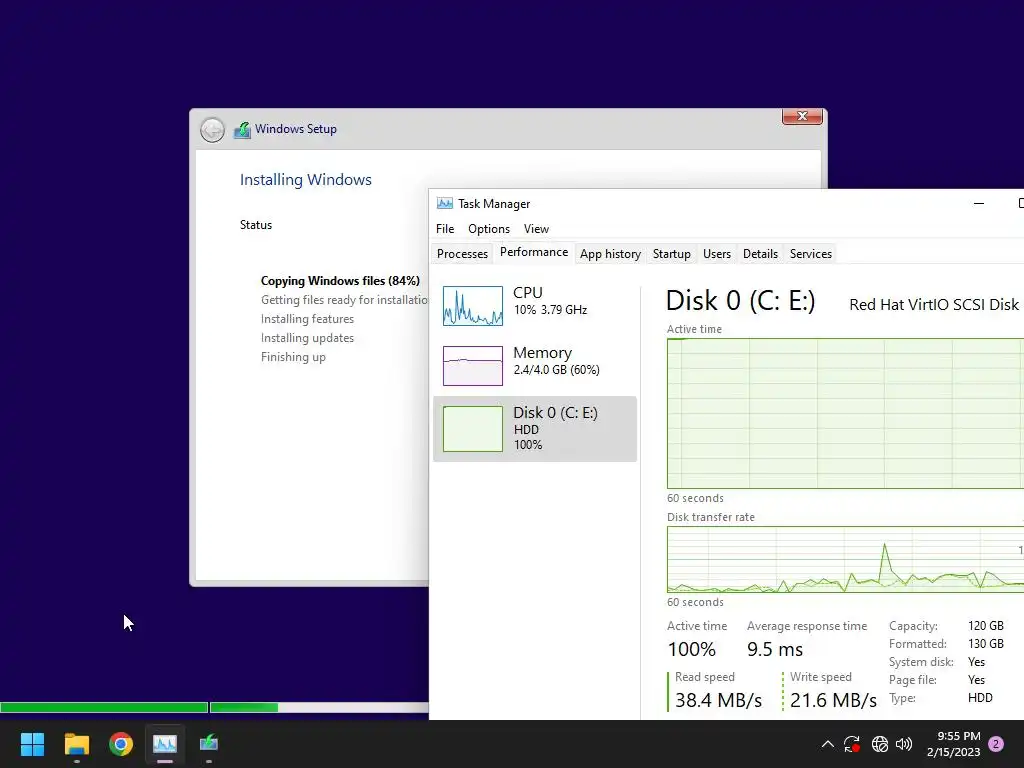This screenshot has width=1024, height=768.
Task: Activate Windows Setup's taskbar icon
Action: click(209, 744)
